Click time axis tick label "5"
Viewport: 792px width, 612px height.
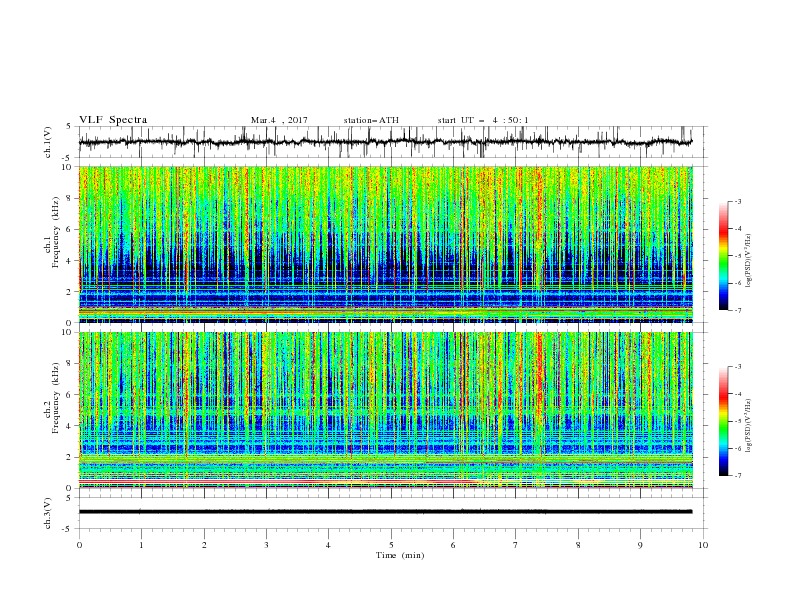tap(391, 545)
